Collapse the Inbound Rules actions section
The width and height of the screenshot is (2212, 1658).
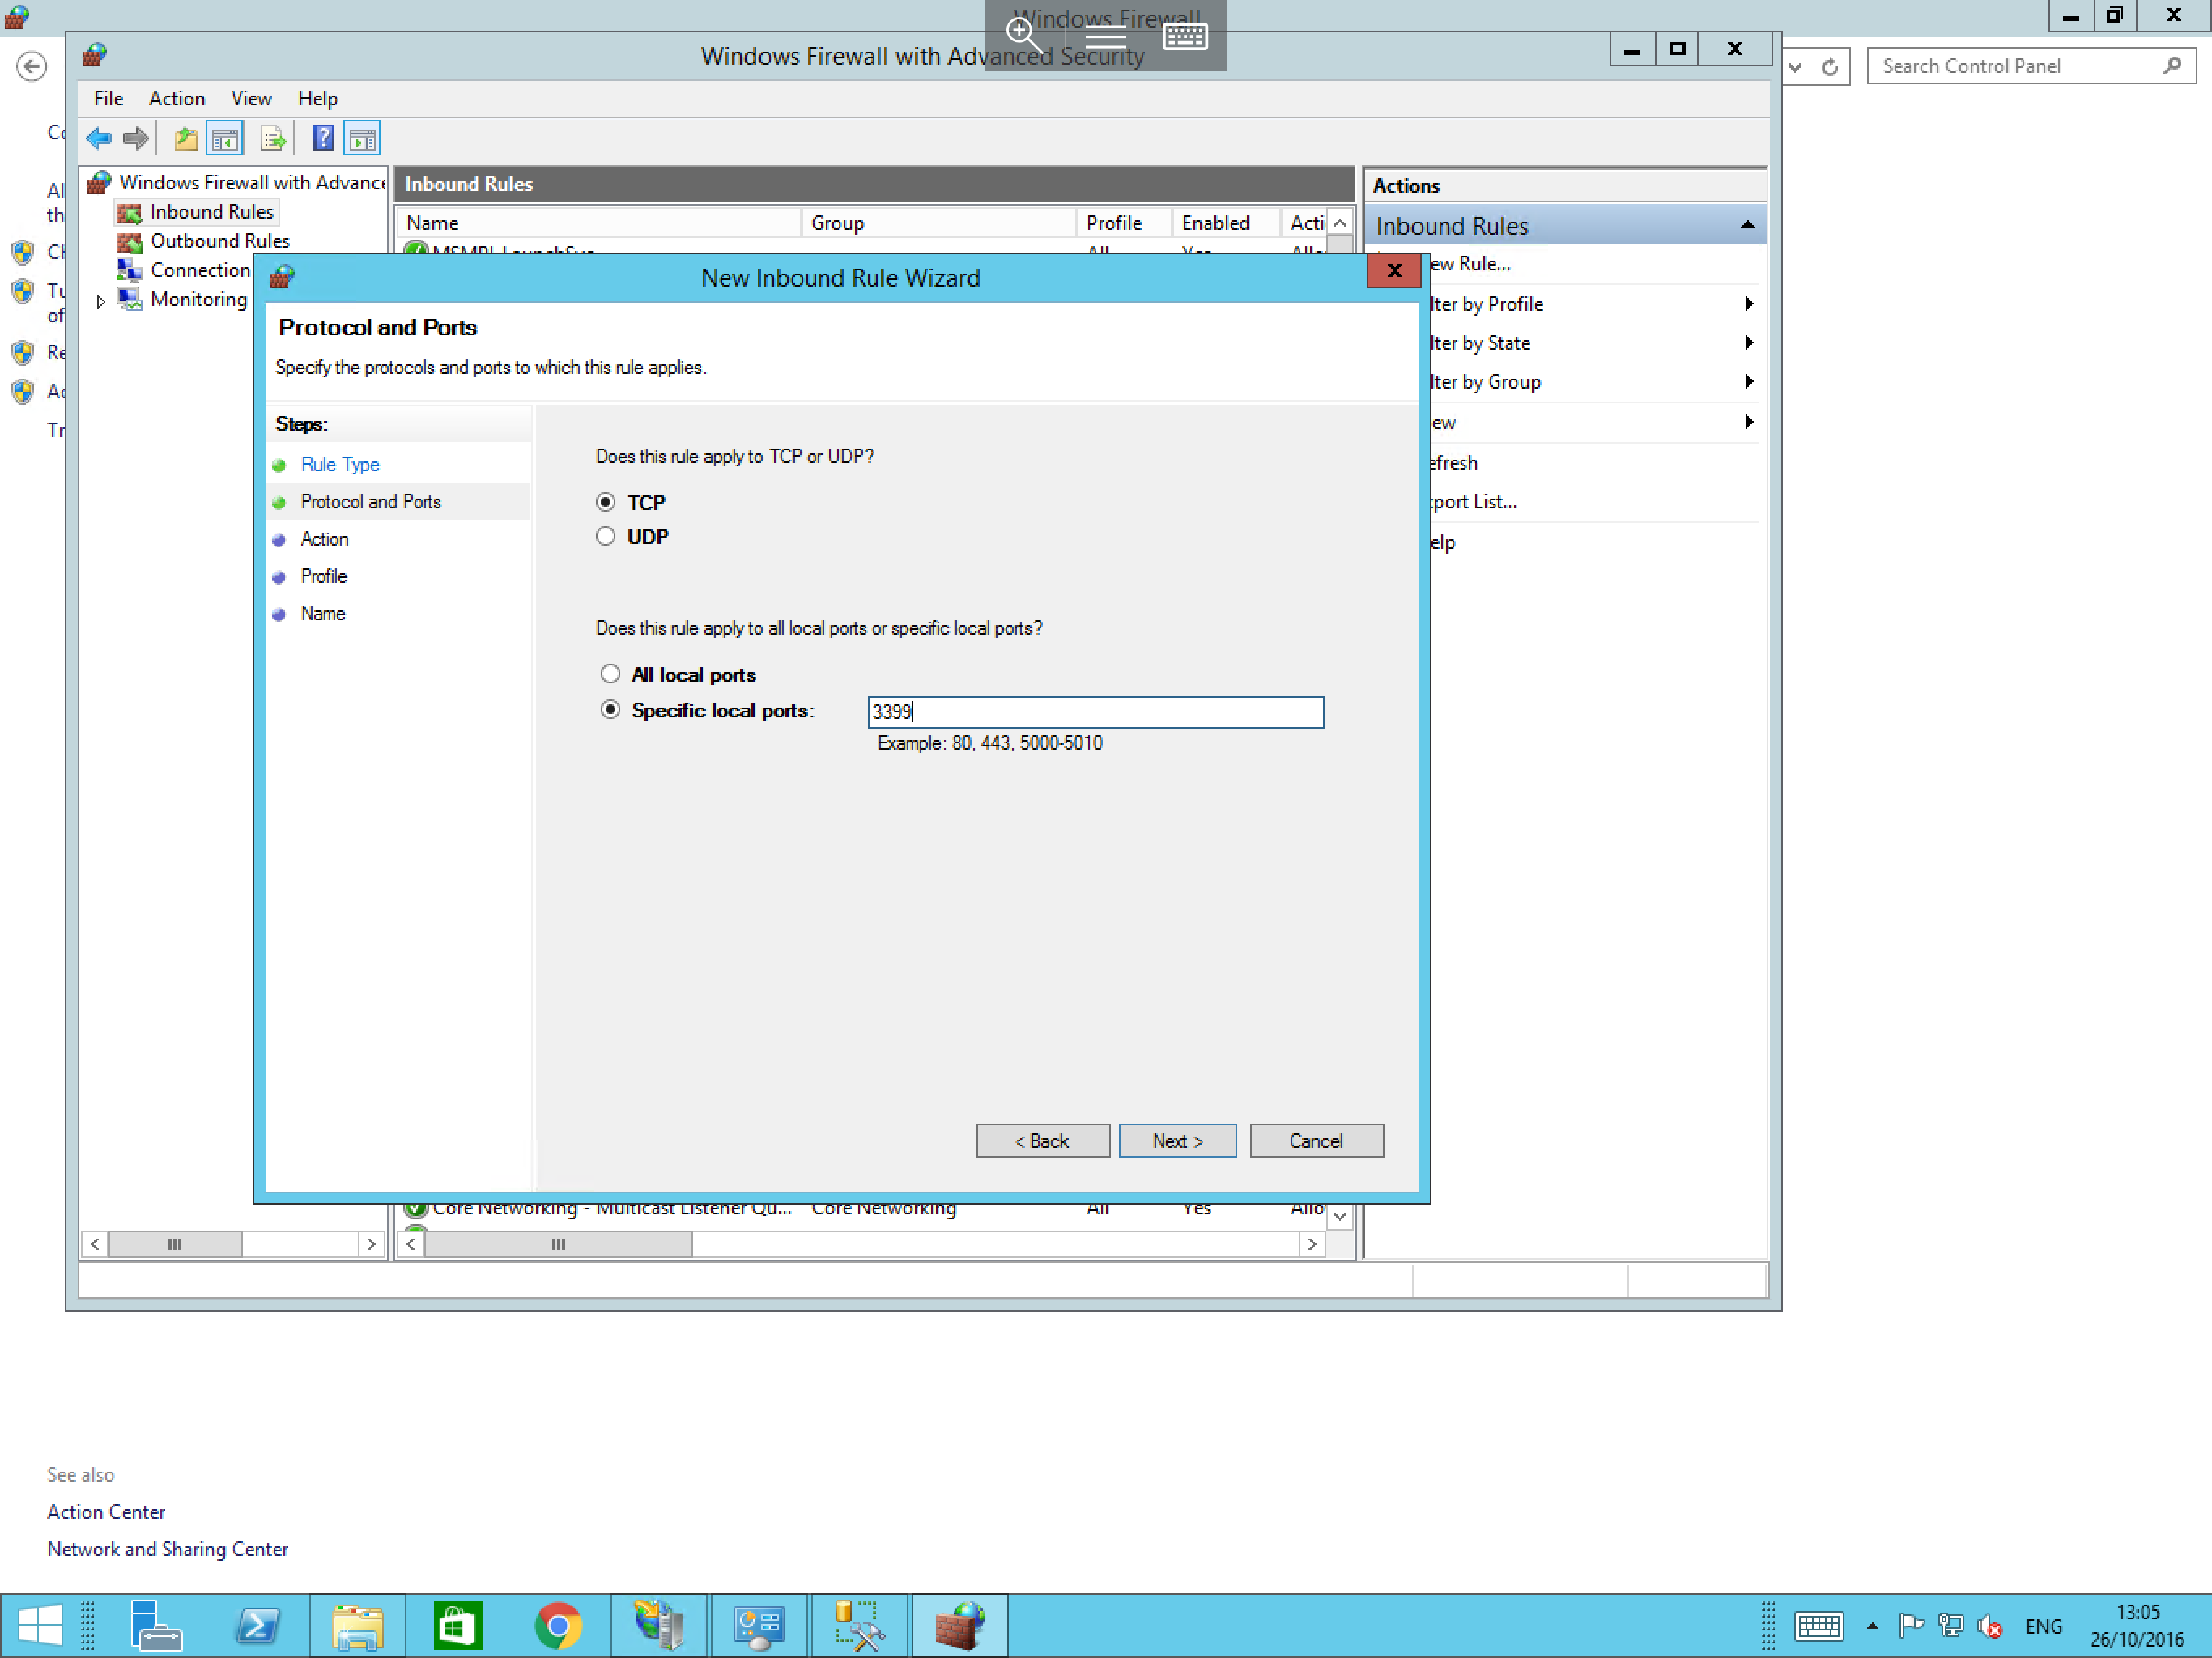pos(1747,225)
